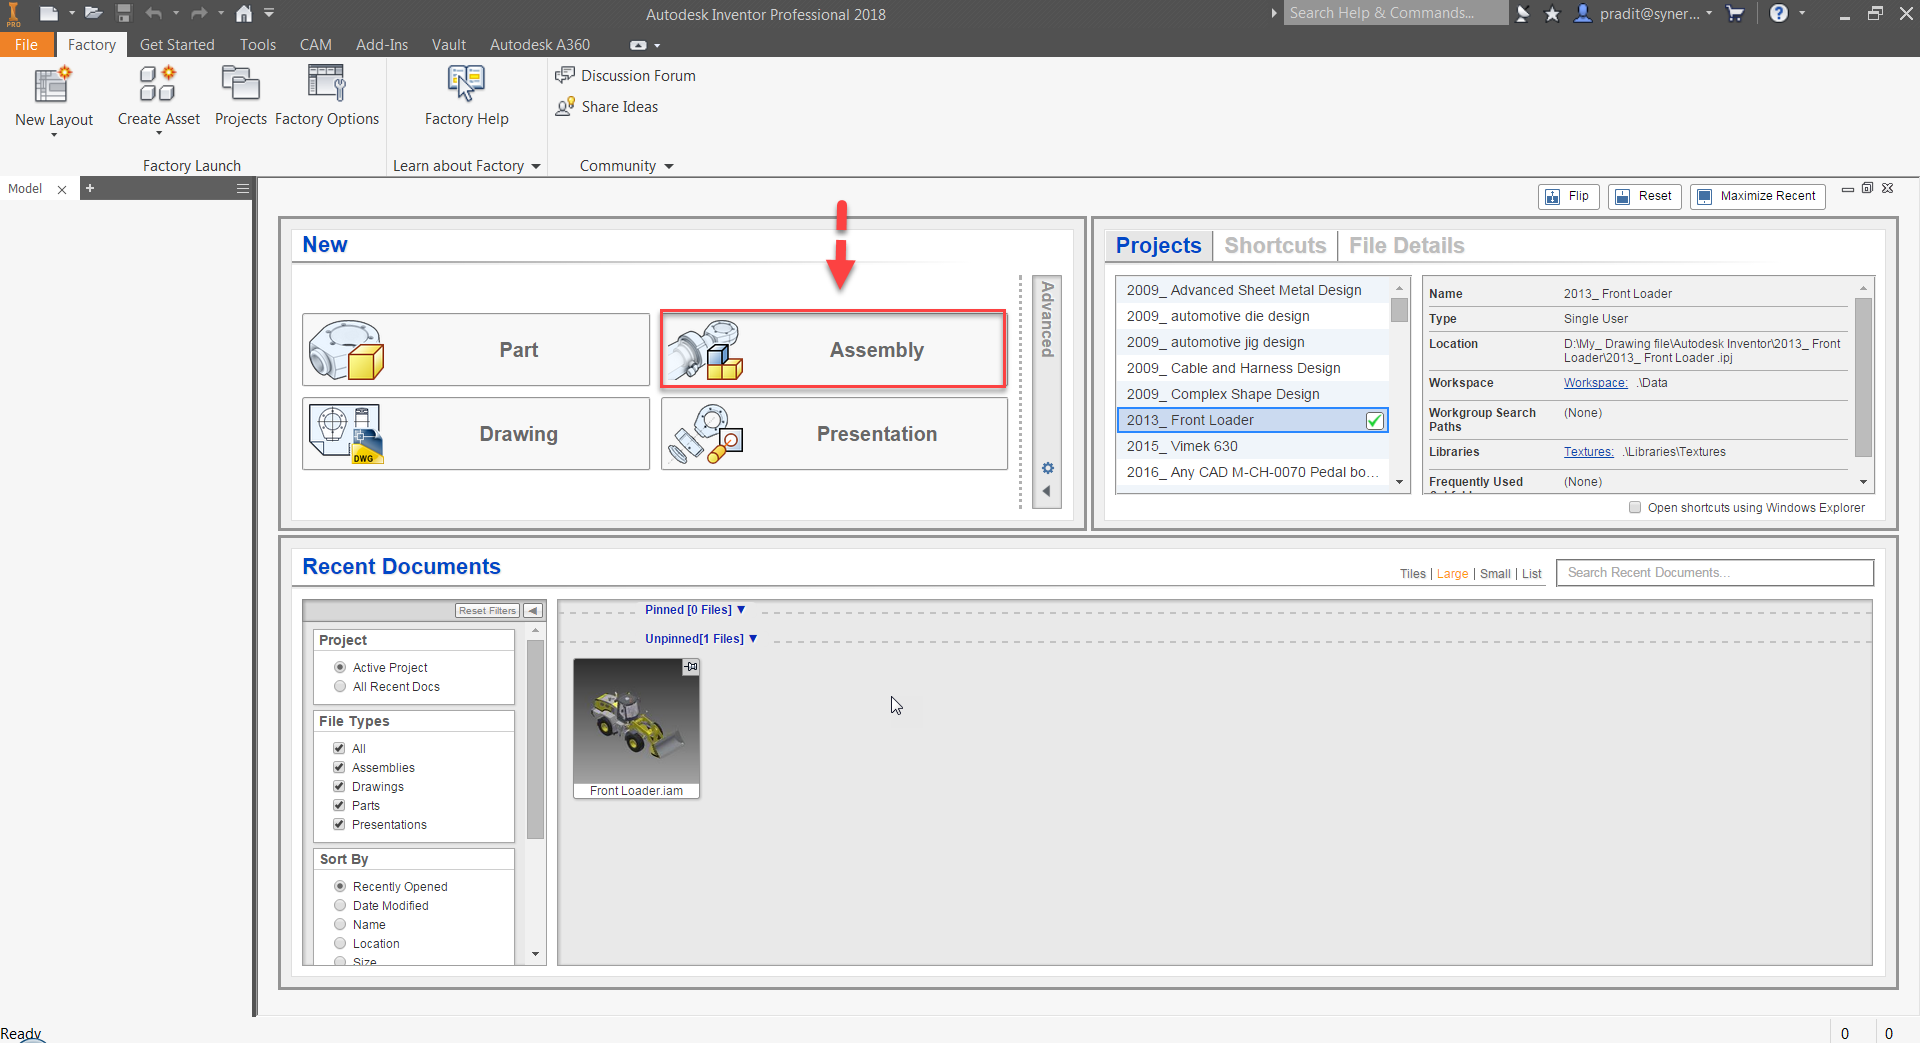Image resolution: width=1920 pixels, height=1043 pixels.
Task: Click the Reset button
Action: [x=1644, y=196]
